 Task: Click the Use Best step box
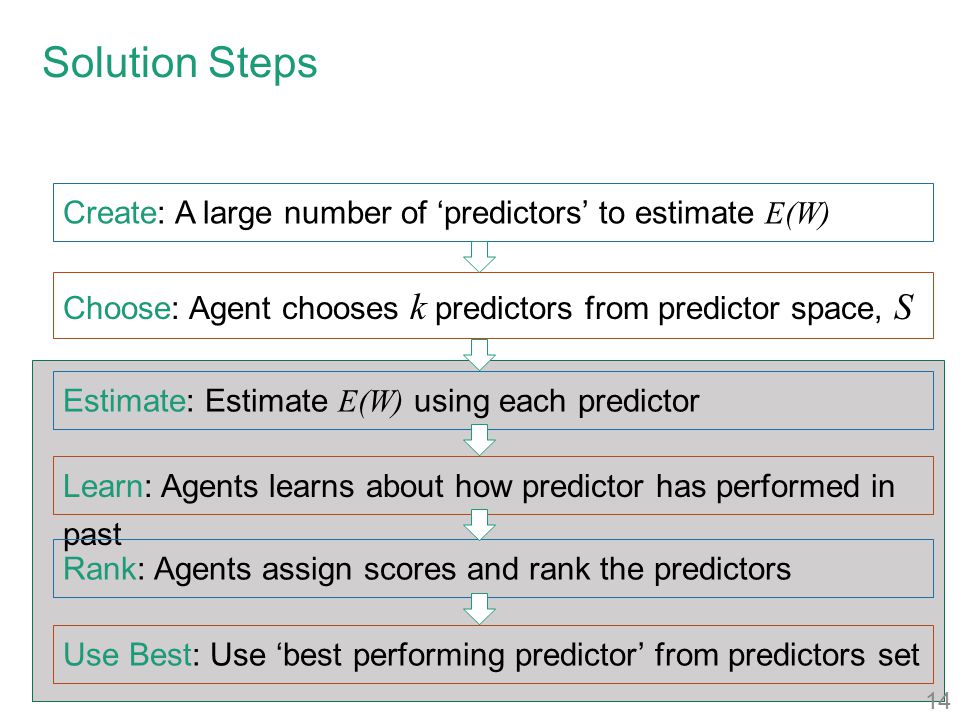493,654
